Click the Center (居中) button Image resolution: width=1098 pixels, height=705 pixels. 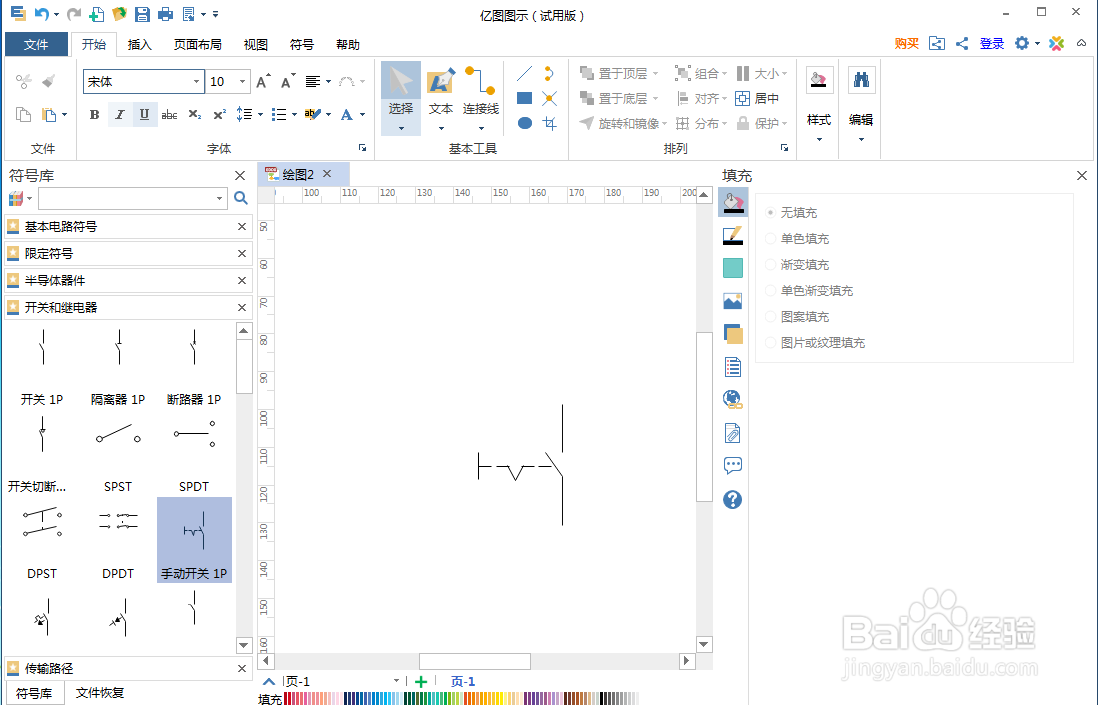coord(758,99)
